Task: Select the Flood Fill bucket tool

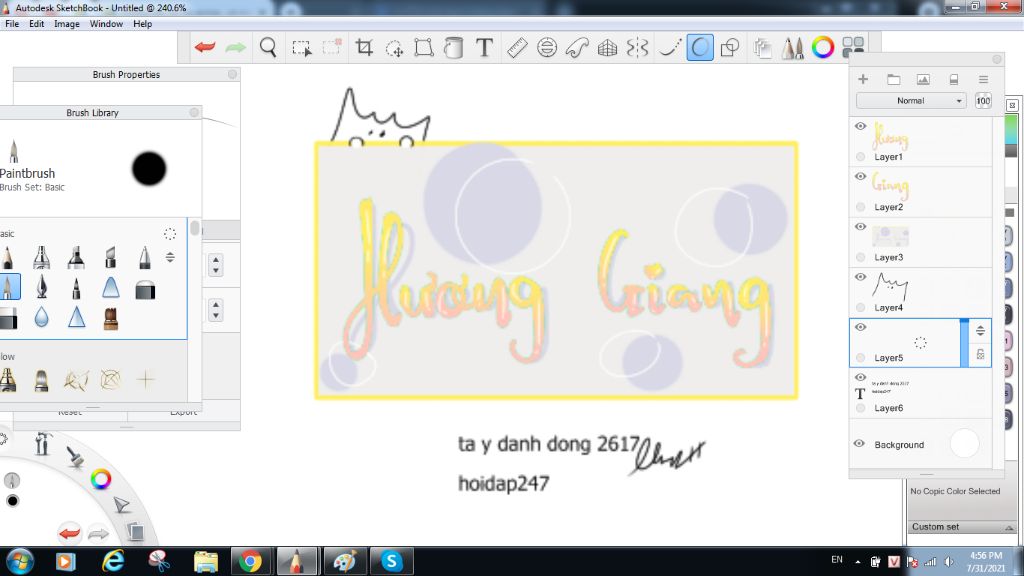Action: pyautogui.click(x=453, y=47)
